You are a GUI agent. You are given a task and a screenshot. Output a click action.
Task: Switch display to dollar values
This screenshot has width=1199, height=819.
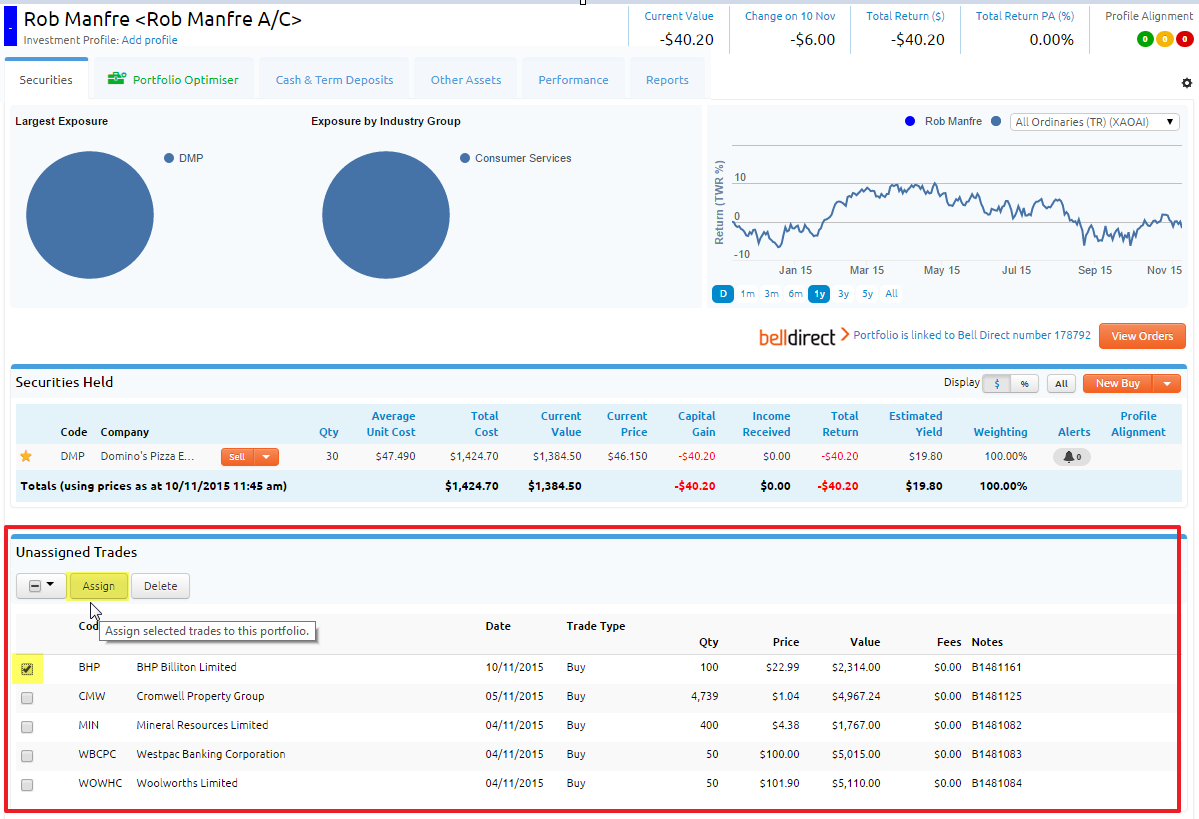[996, 384]
